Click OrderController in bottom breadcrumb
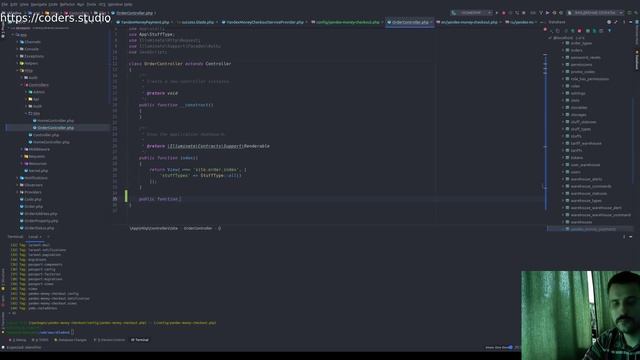 [x=198, y=228]
